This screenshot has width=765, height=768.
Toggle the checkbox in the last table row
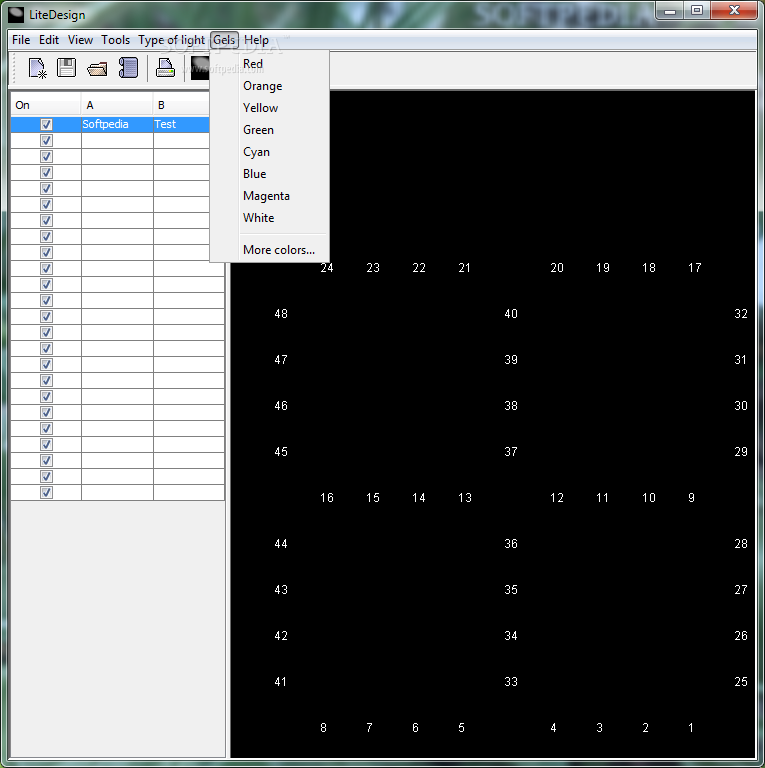(x=47, y=492)
